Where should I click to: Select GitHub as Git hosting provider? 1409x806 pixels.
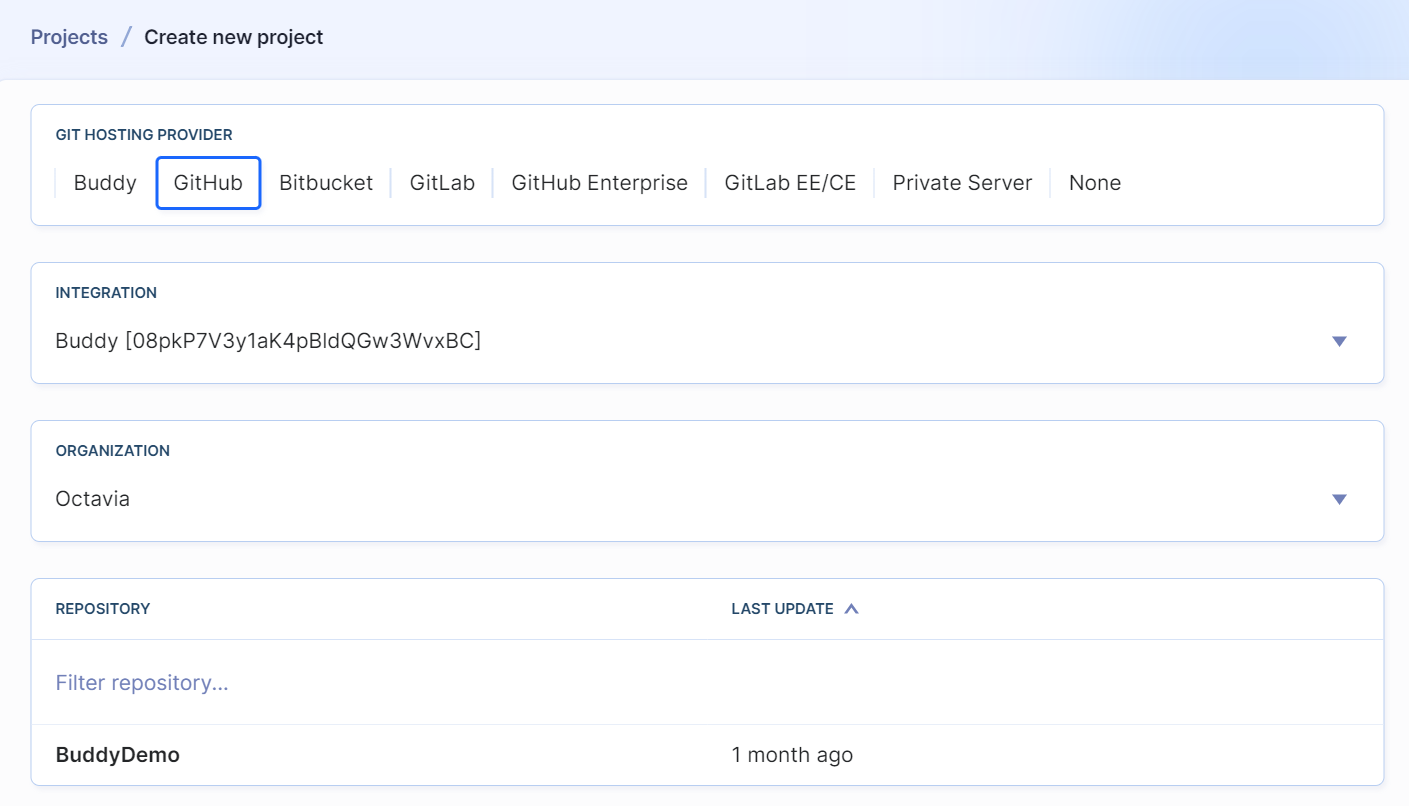click(x=208, y=183)
